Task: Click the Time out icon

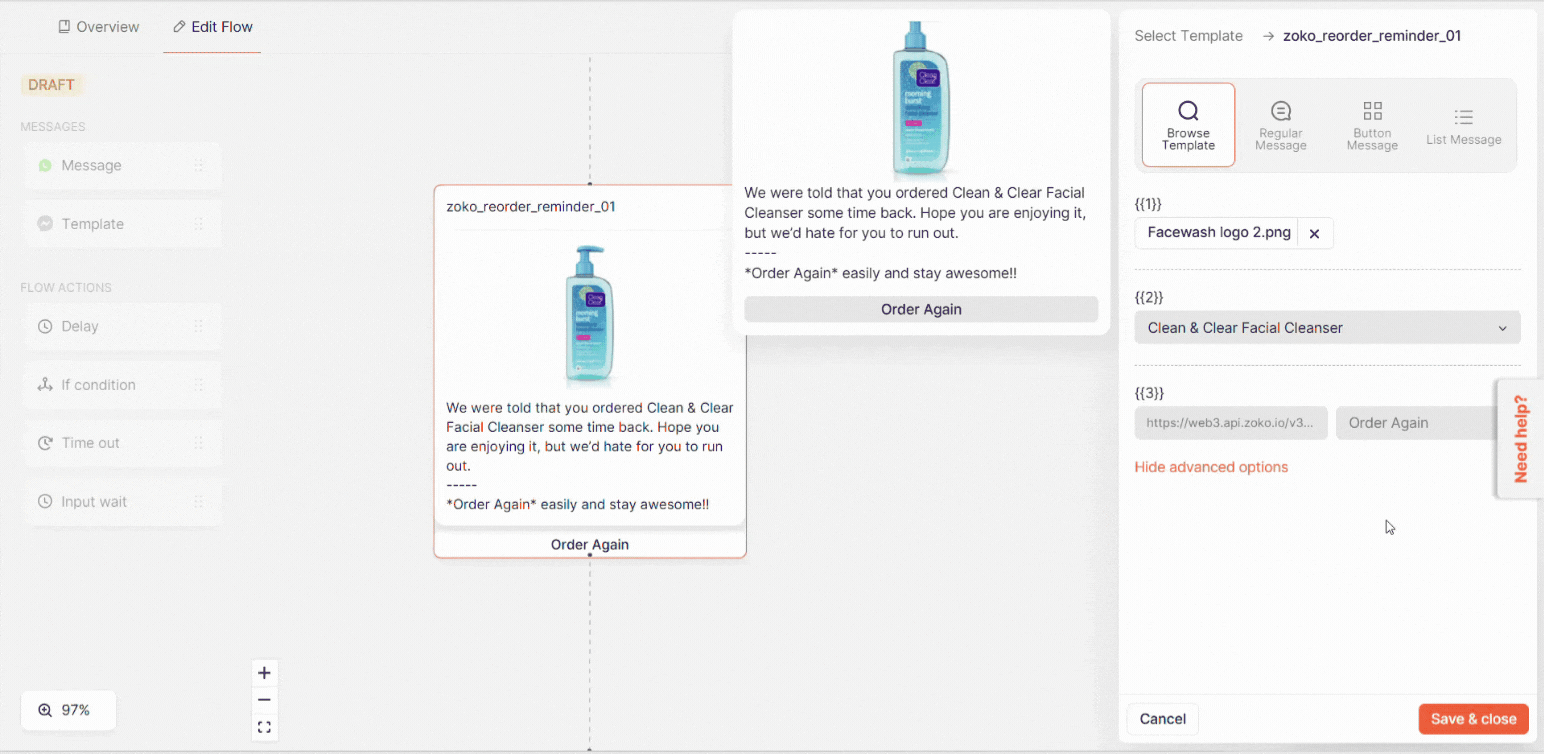Action: (x=45, y=443)
